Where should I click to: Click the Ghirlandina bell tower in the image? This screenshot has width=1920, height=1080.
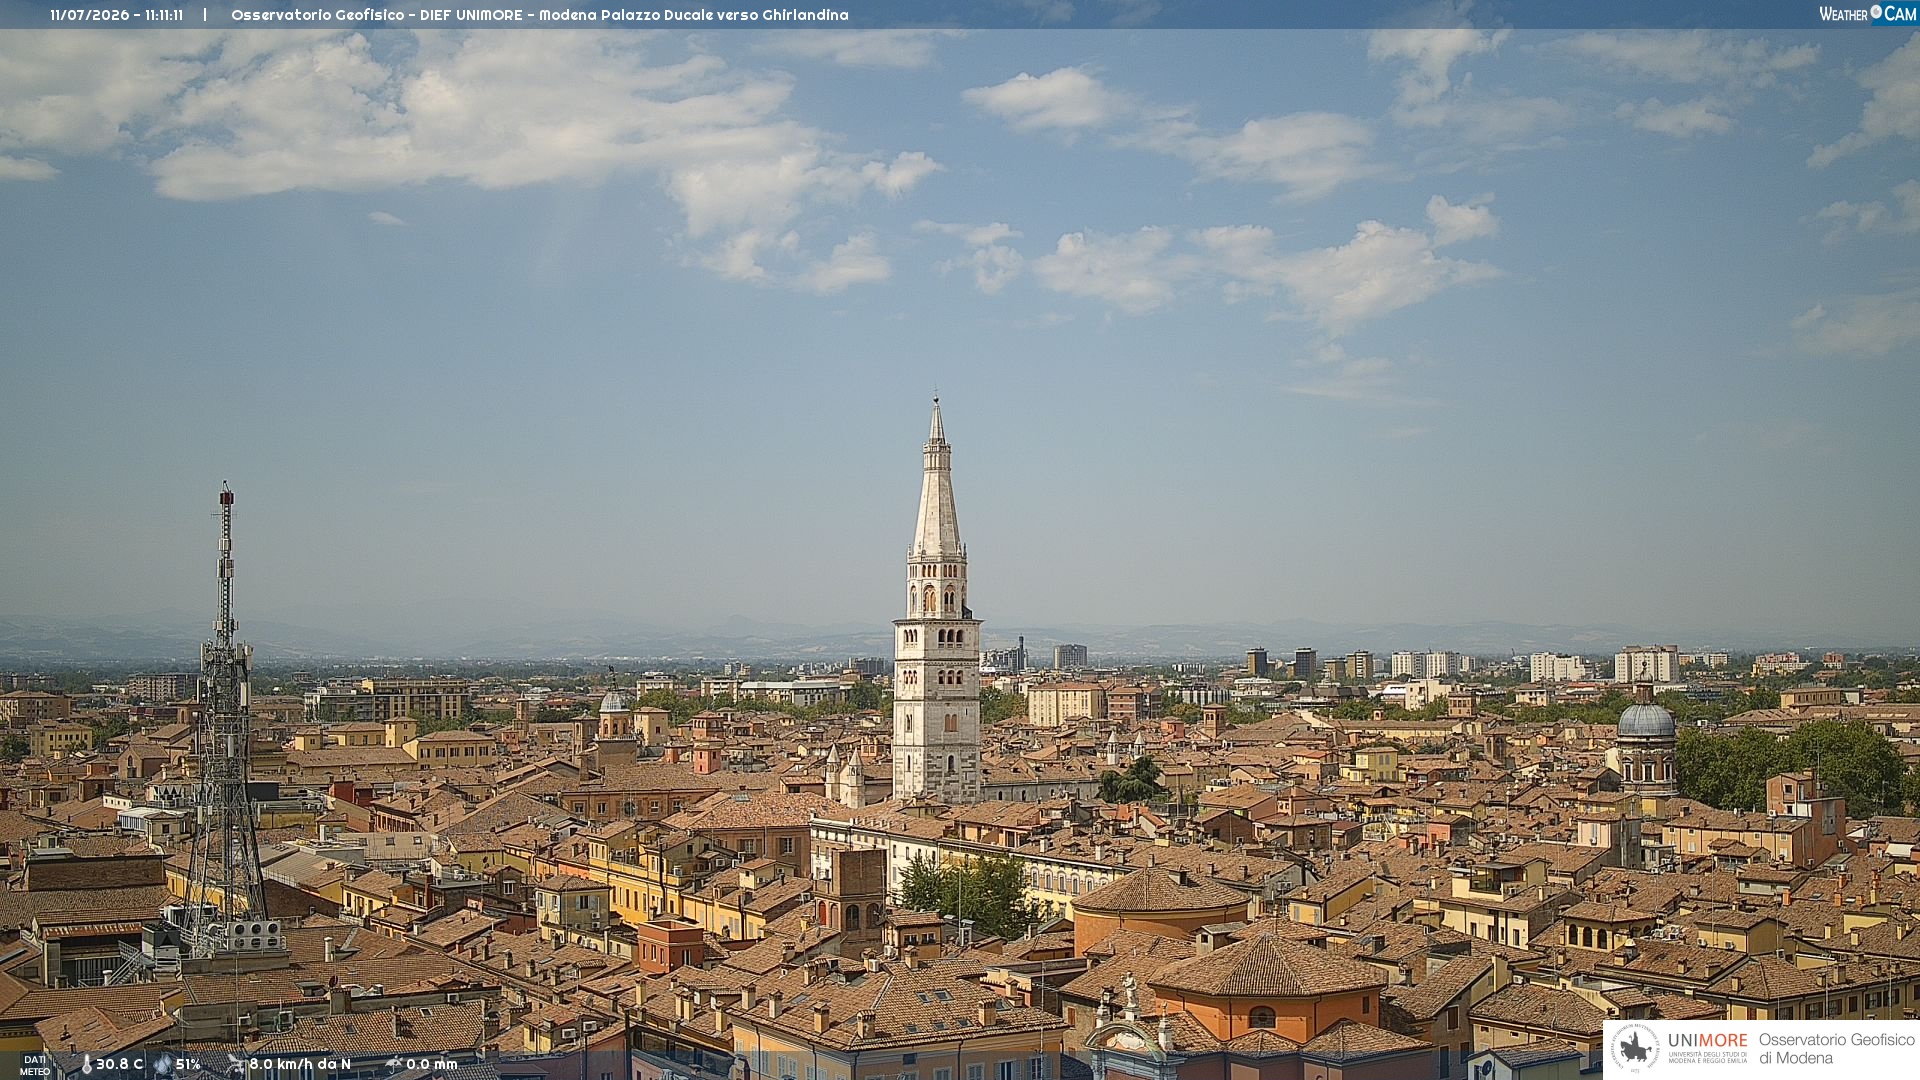click(x=937, y=600)
